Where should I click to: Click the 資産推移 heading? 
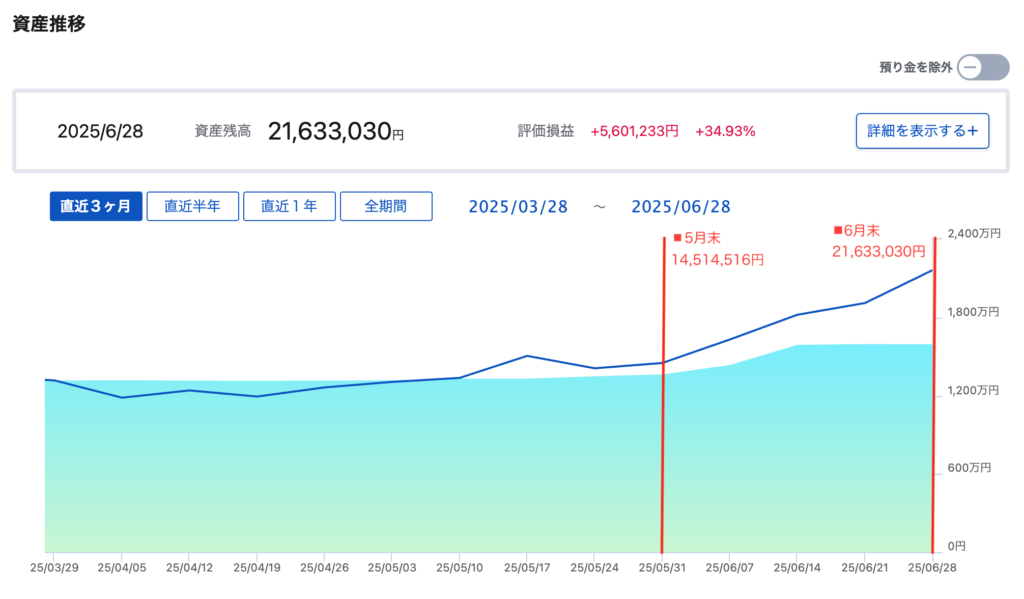tap(49, 24)
